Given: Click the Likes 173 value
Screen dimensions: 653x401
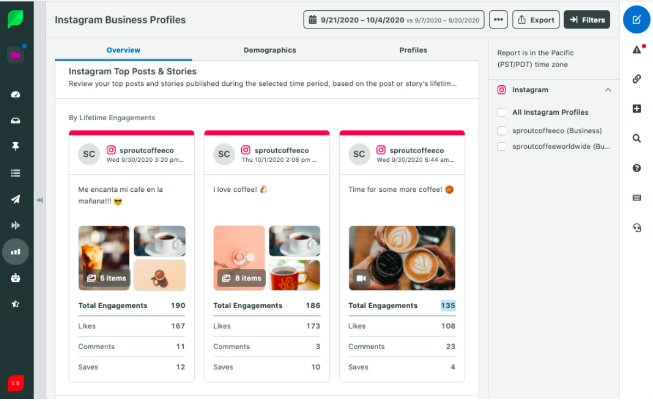Looking at the screenshot, I should [x=313, y=326].
